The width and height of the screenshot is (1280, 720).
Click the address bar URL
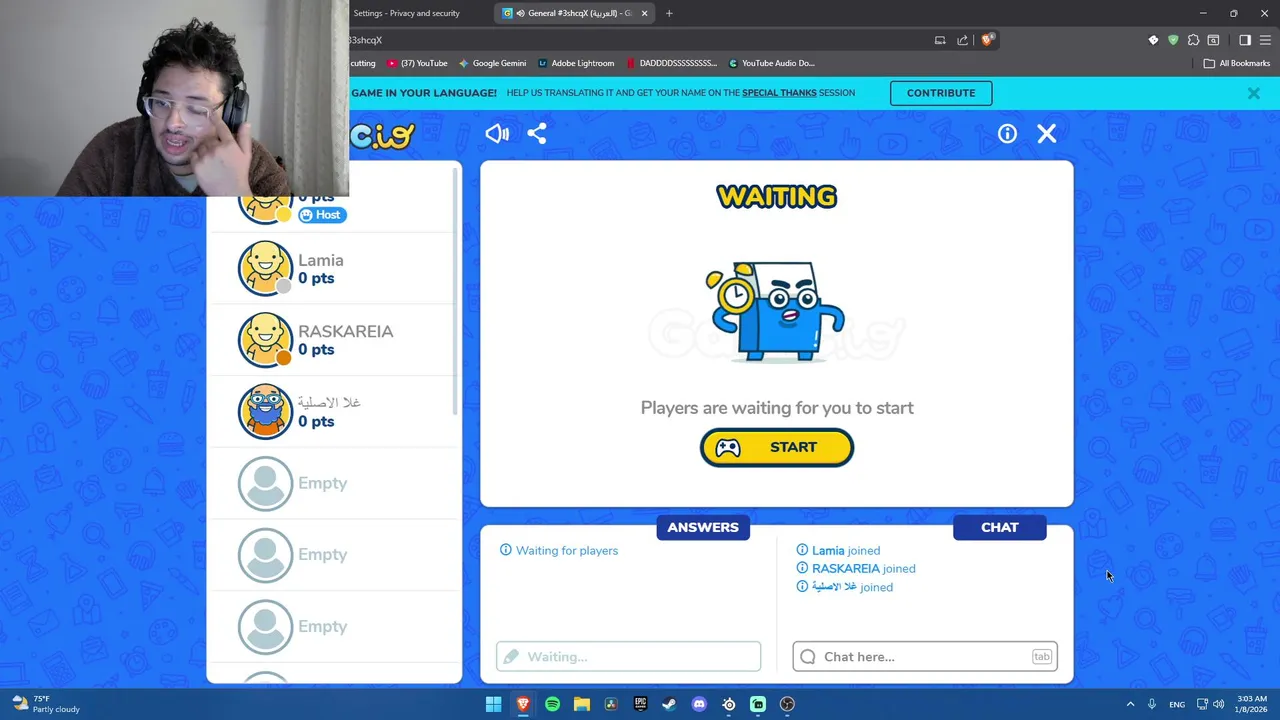366,40
